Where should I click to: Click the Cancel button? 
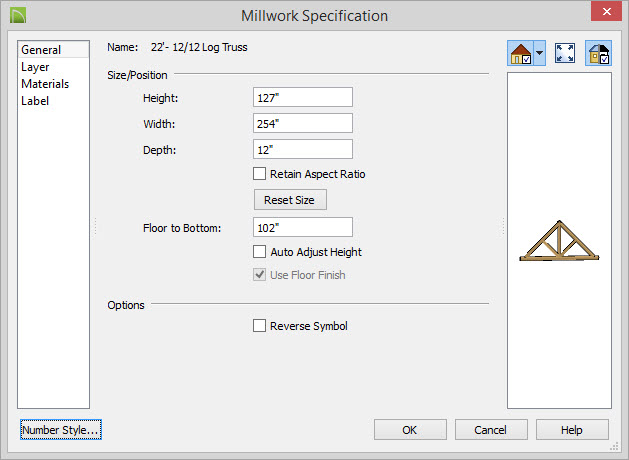pyautogui.click(x=491, y=430)
